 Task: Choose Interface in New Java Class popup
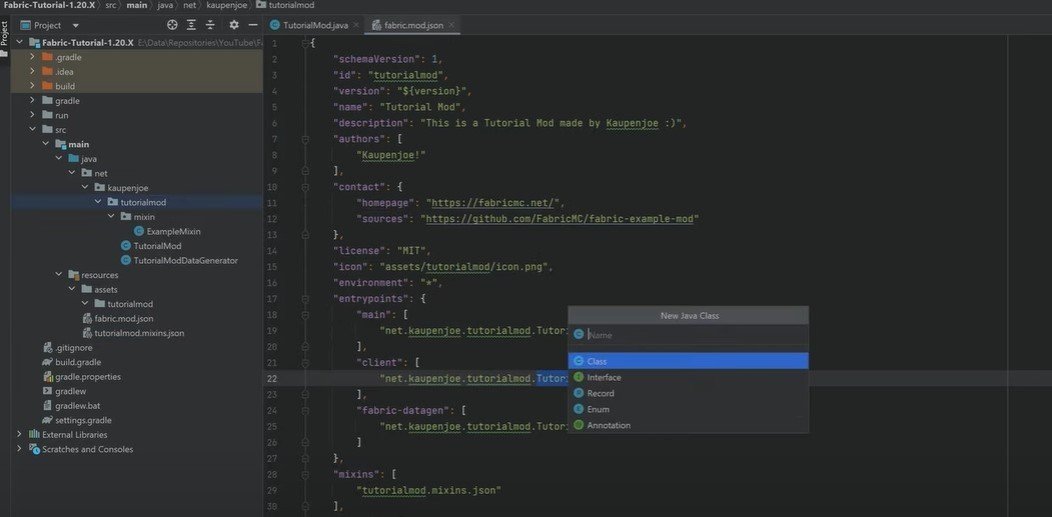coord(688,378)
